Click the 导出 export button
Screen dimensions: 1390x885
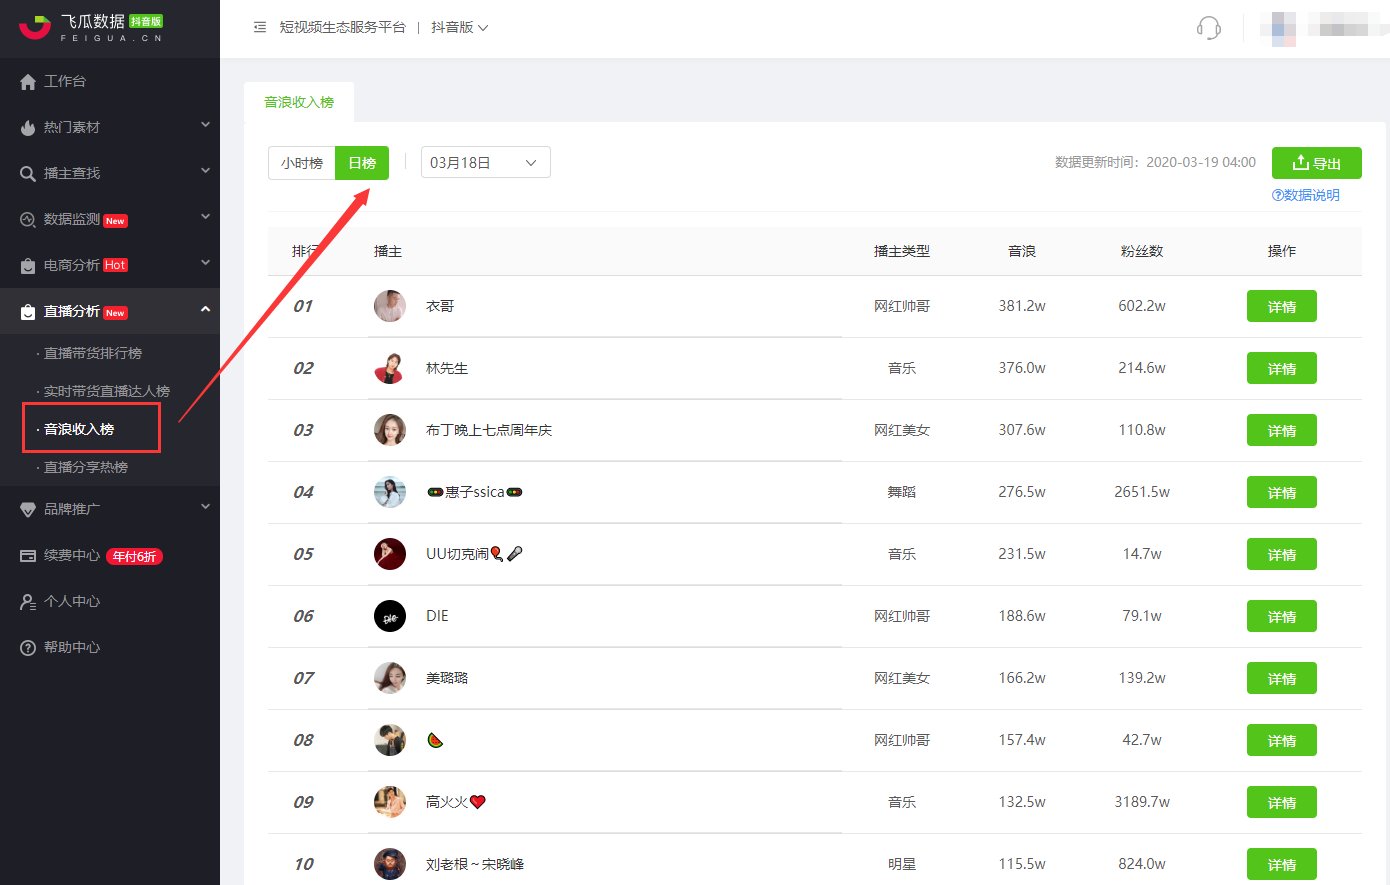pyautogui.click(x=1316, y=163)
